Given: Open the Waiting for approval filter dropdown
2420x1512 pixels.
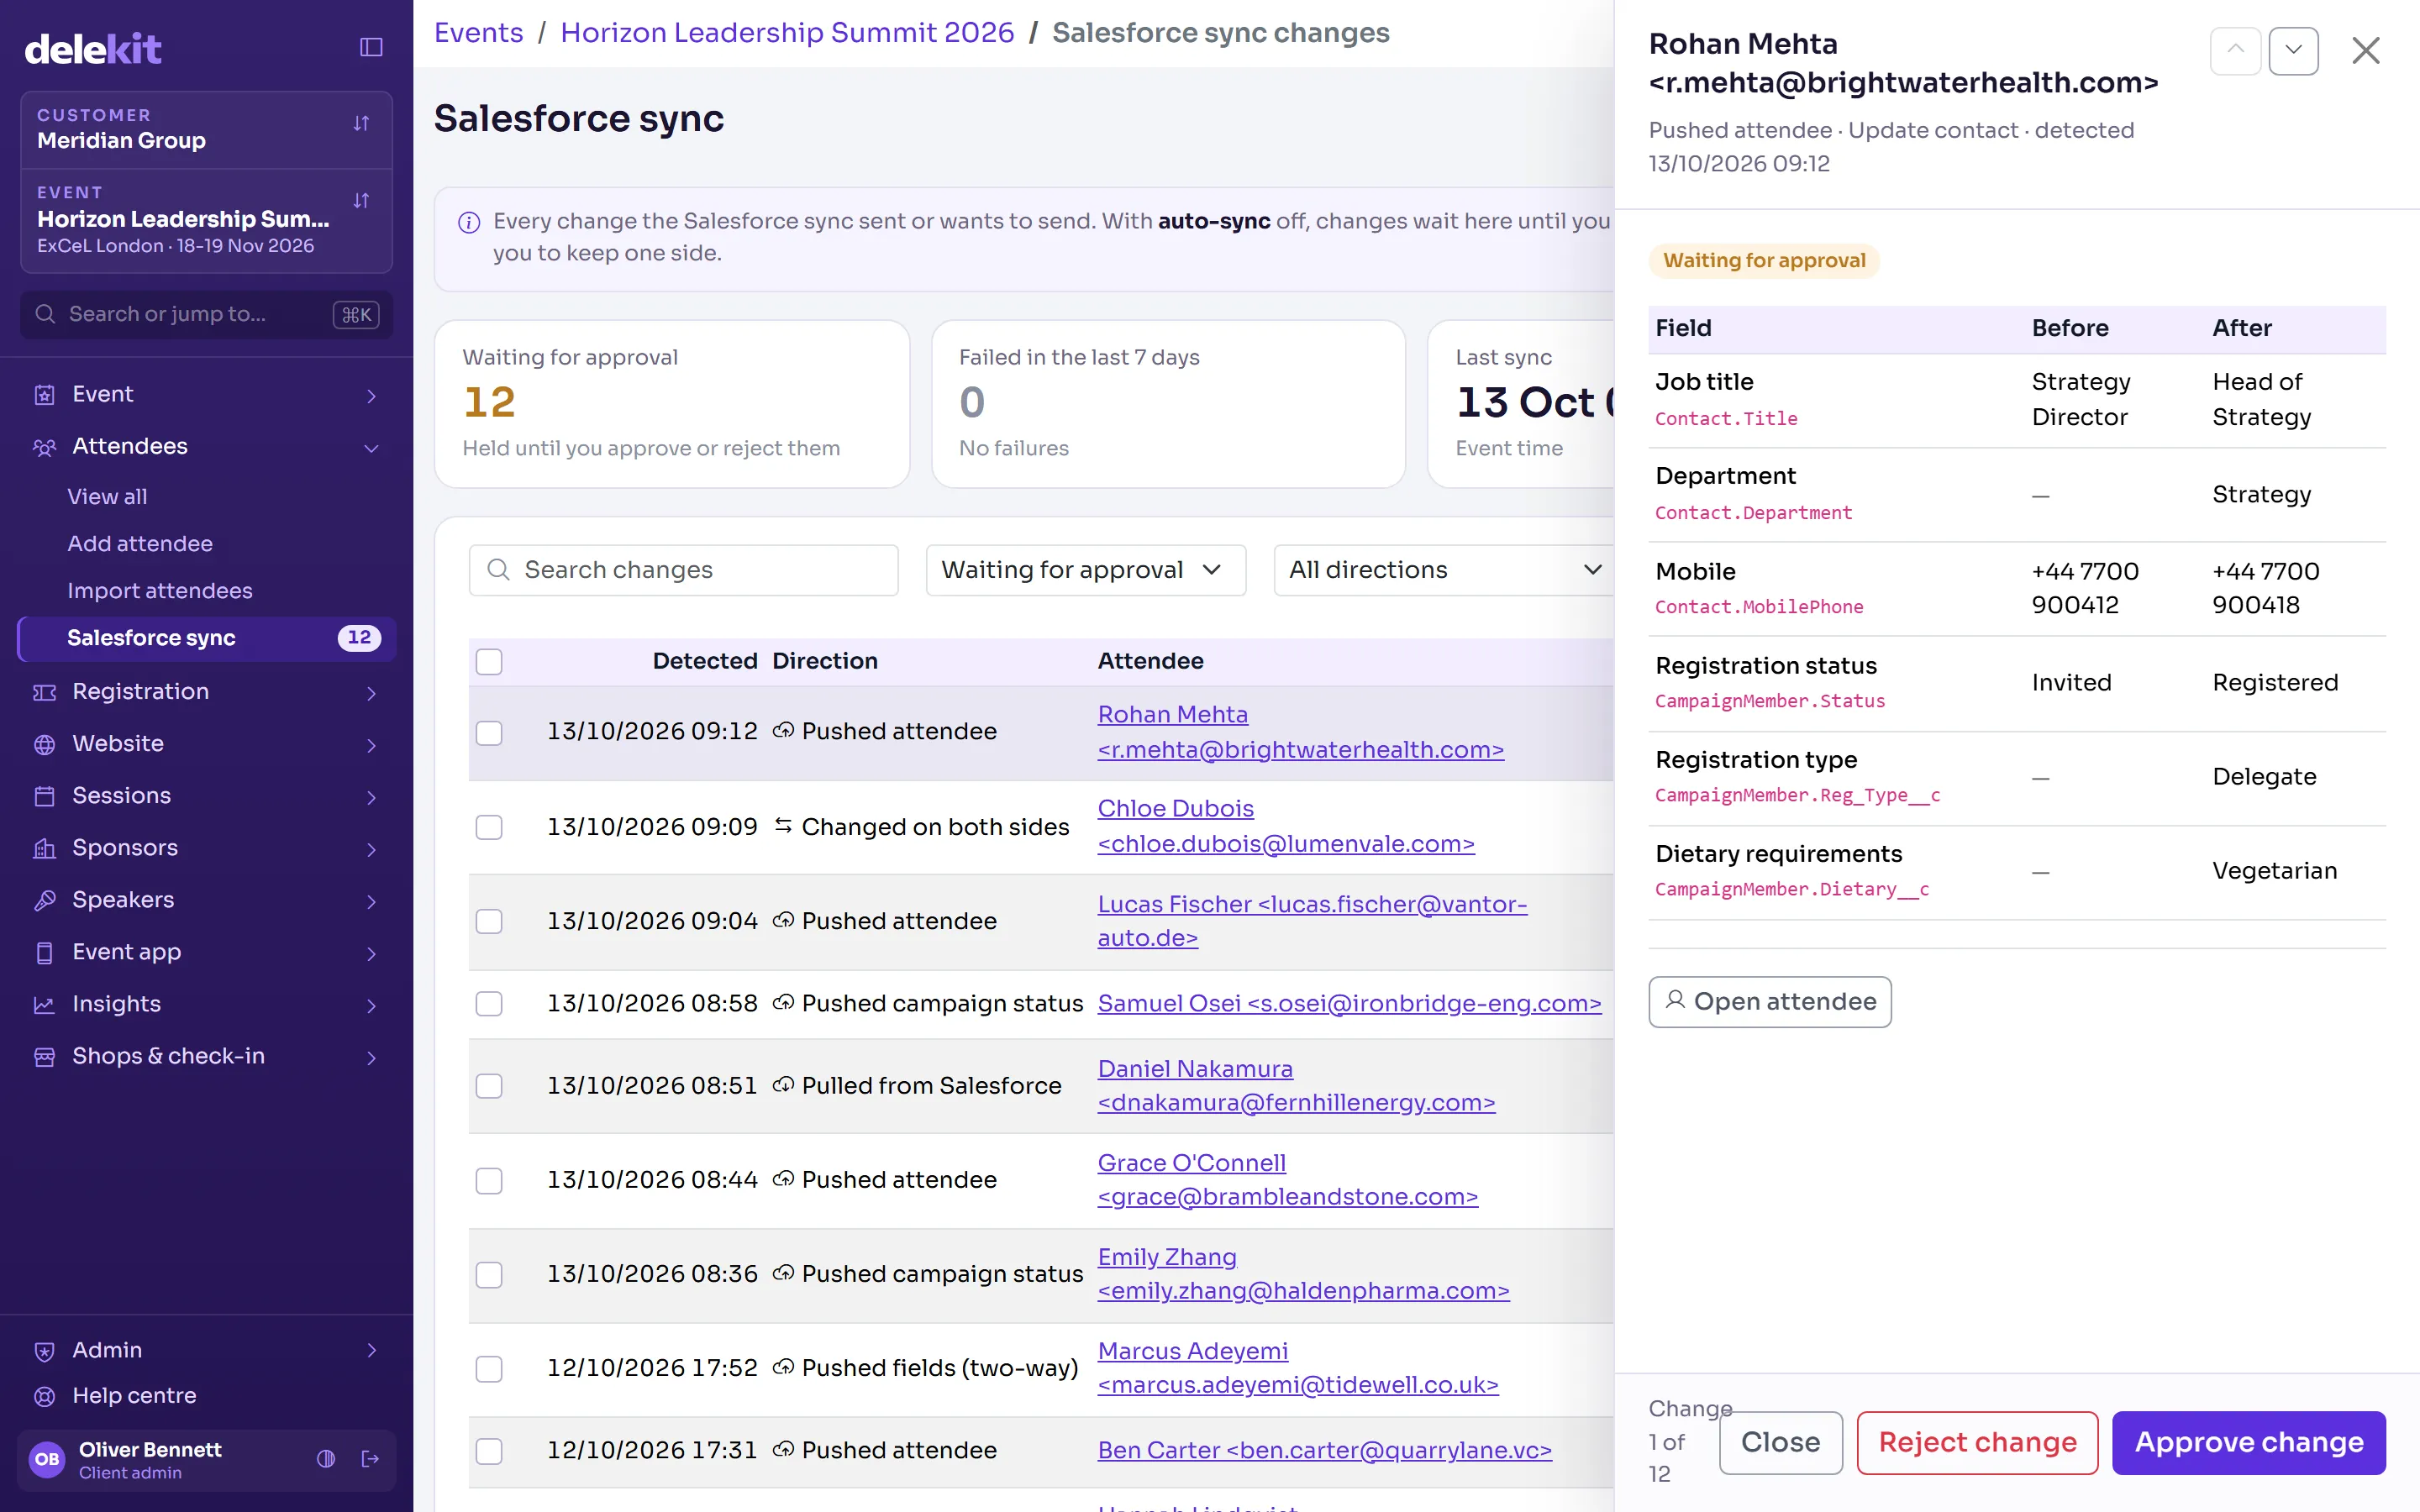Looking at the screenshot, I should click(x=1086, y=570).
